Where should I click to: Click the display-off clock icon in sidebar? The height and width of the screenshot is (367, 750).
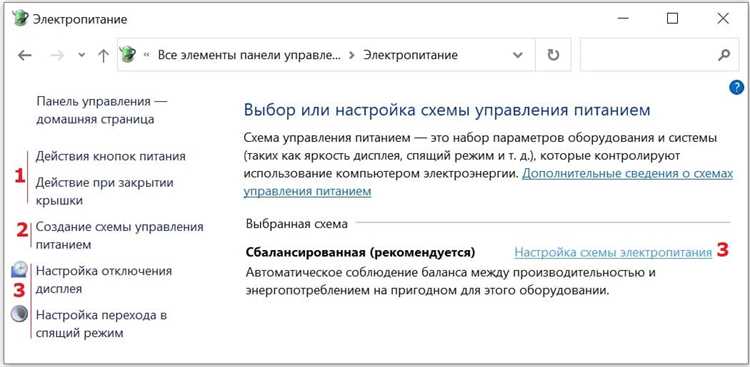(20, 270)
